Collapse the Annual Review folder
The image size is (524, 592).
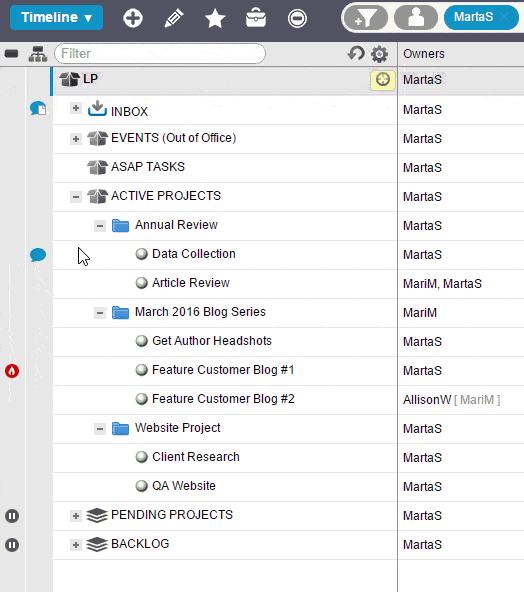(x=100, y=226)
